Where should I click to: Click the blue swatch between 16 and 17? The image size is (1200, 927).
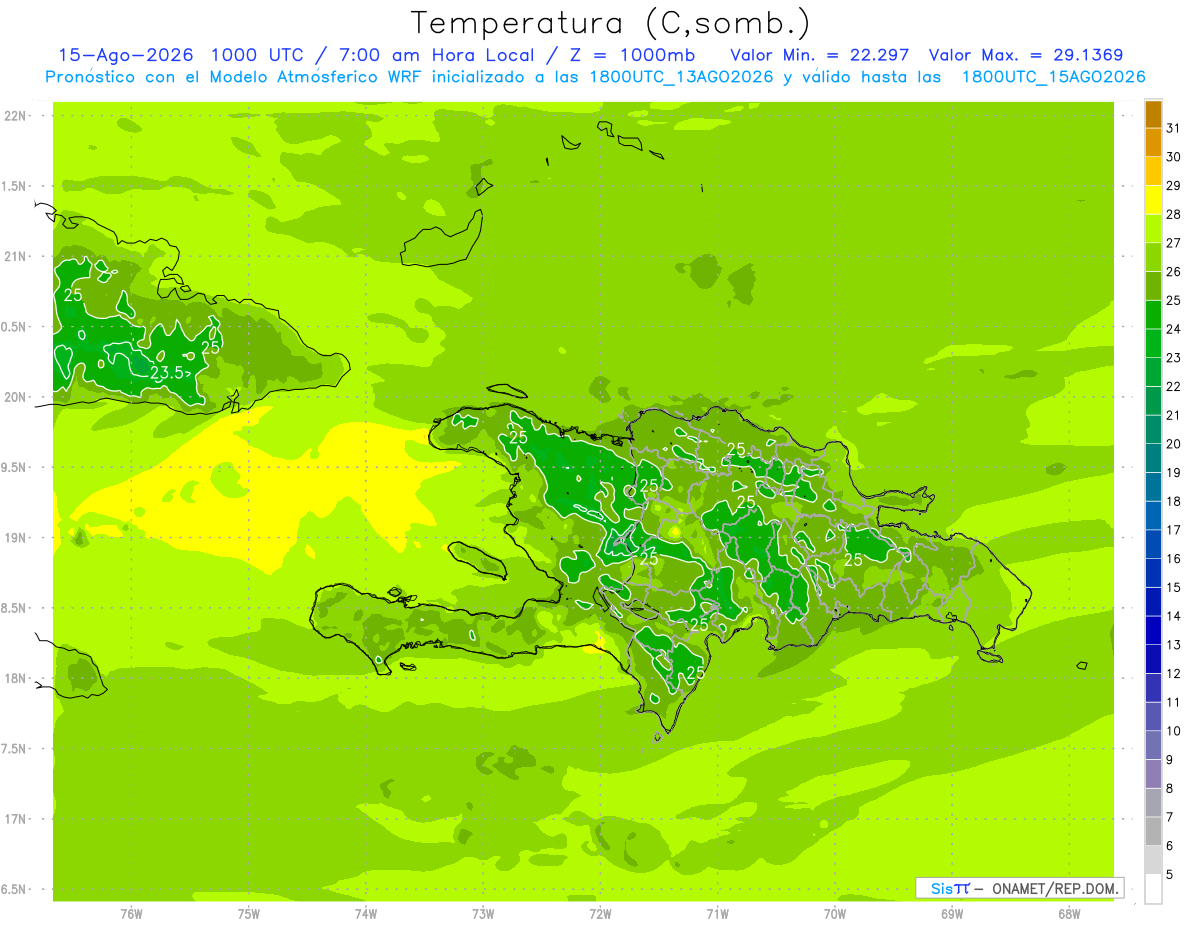1153,544
